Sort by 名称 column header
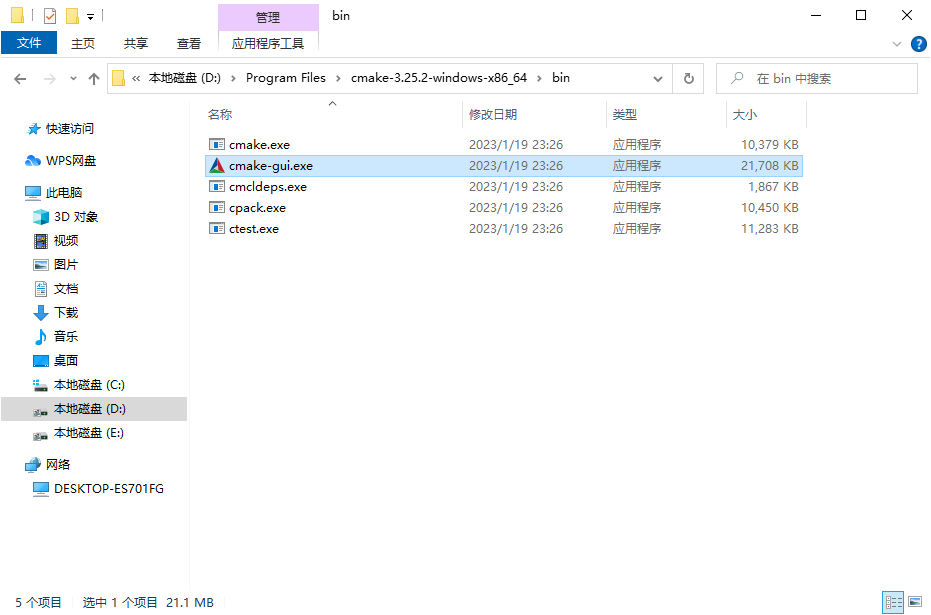Screen dimensions: 931x615 click(x=220, y=115)
